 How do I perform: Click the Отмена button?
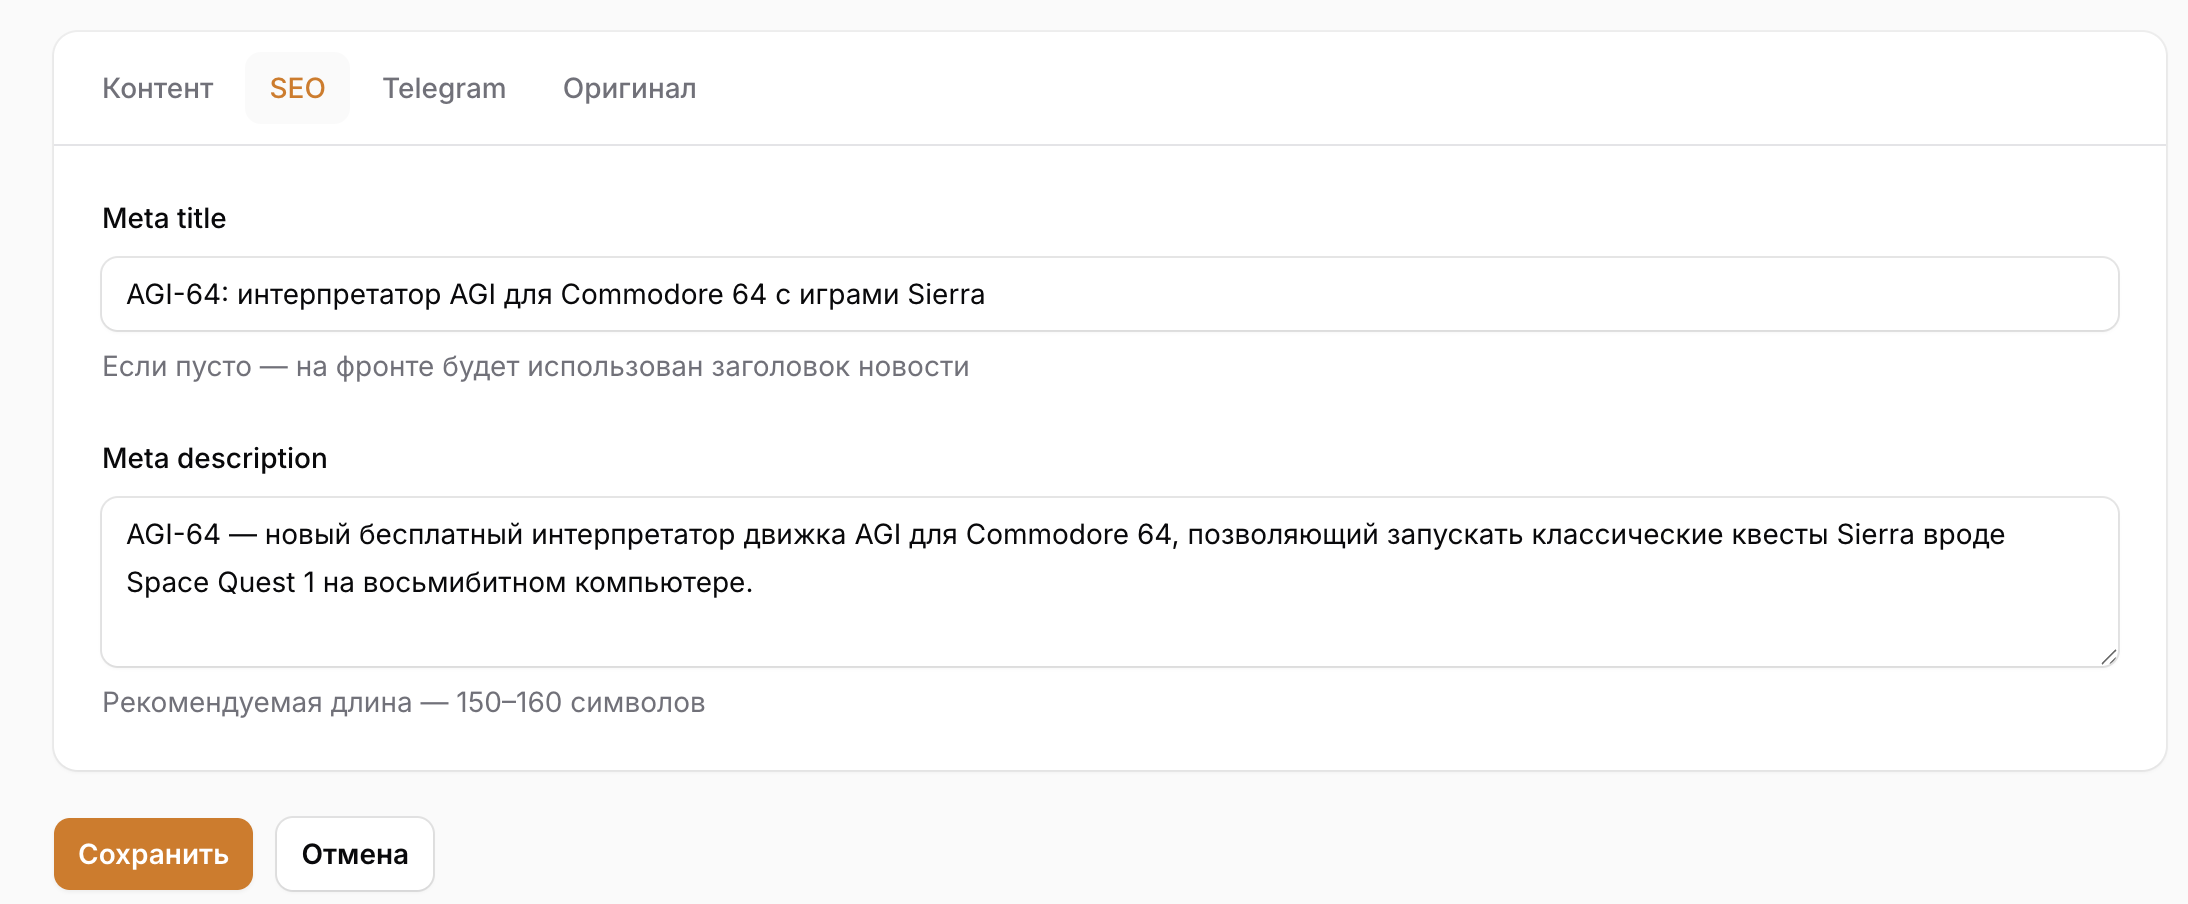(x=355, y=854)
